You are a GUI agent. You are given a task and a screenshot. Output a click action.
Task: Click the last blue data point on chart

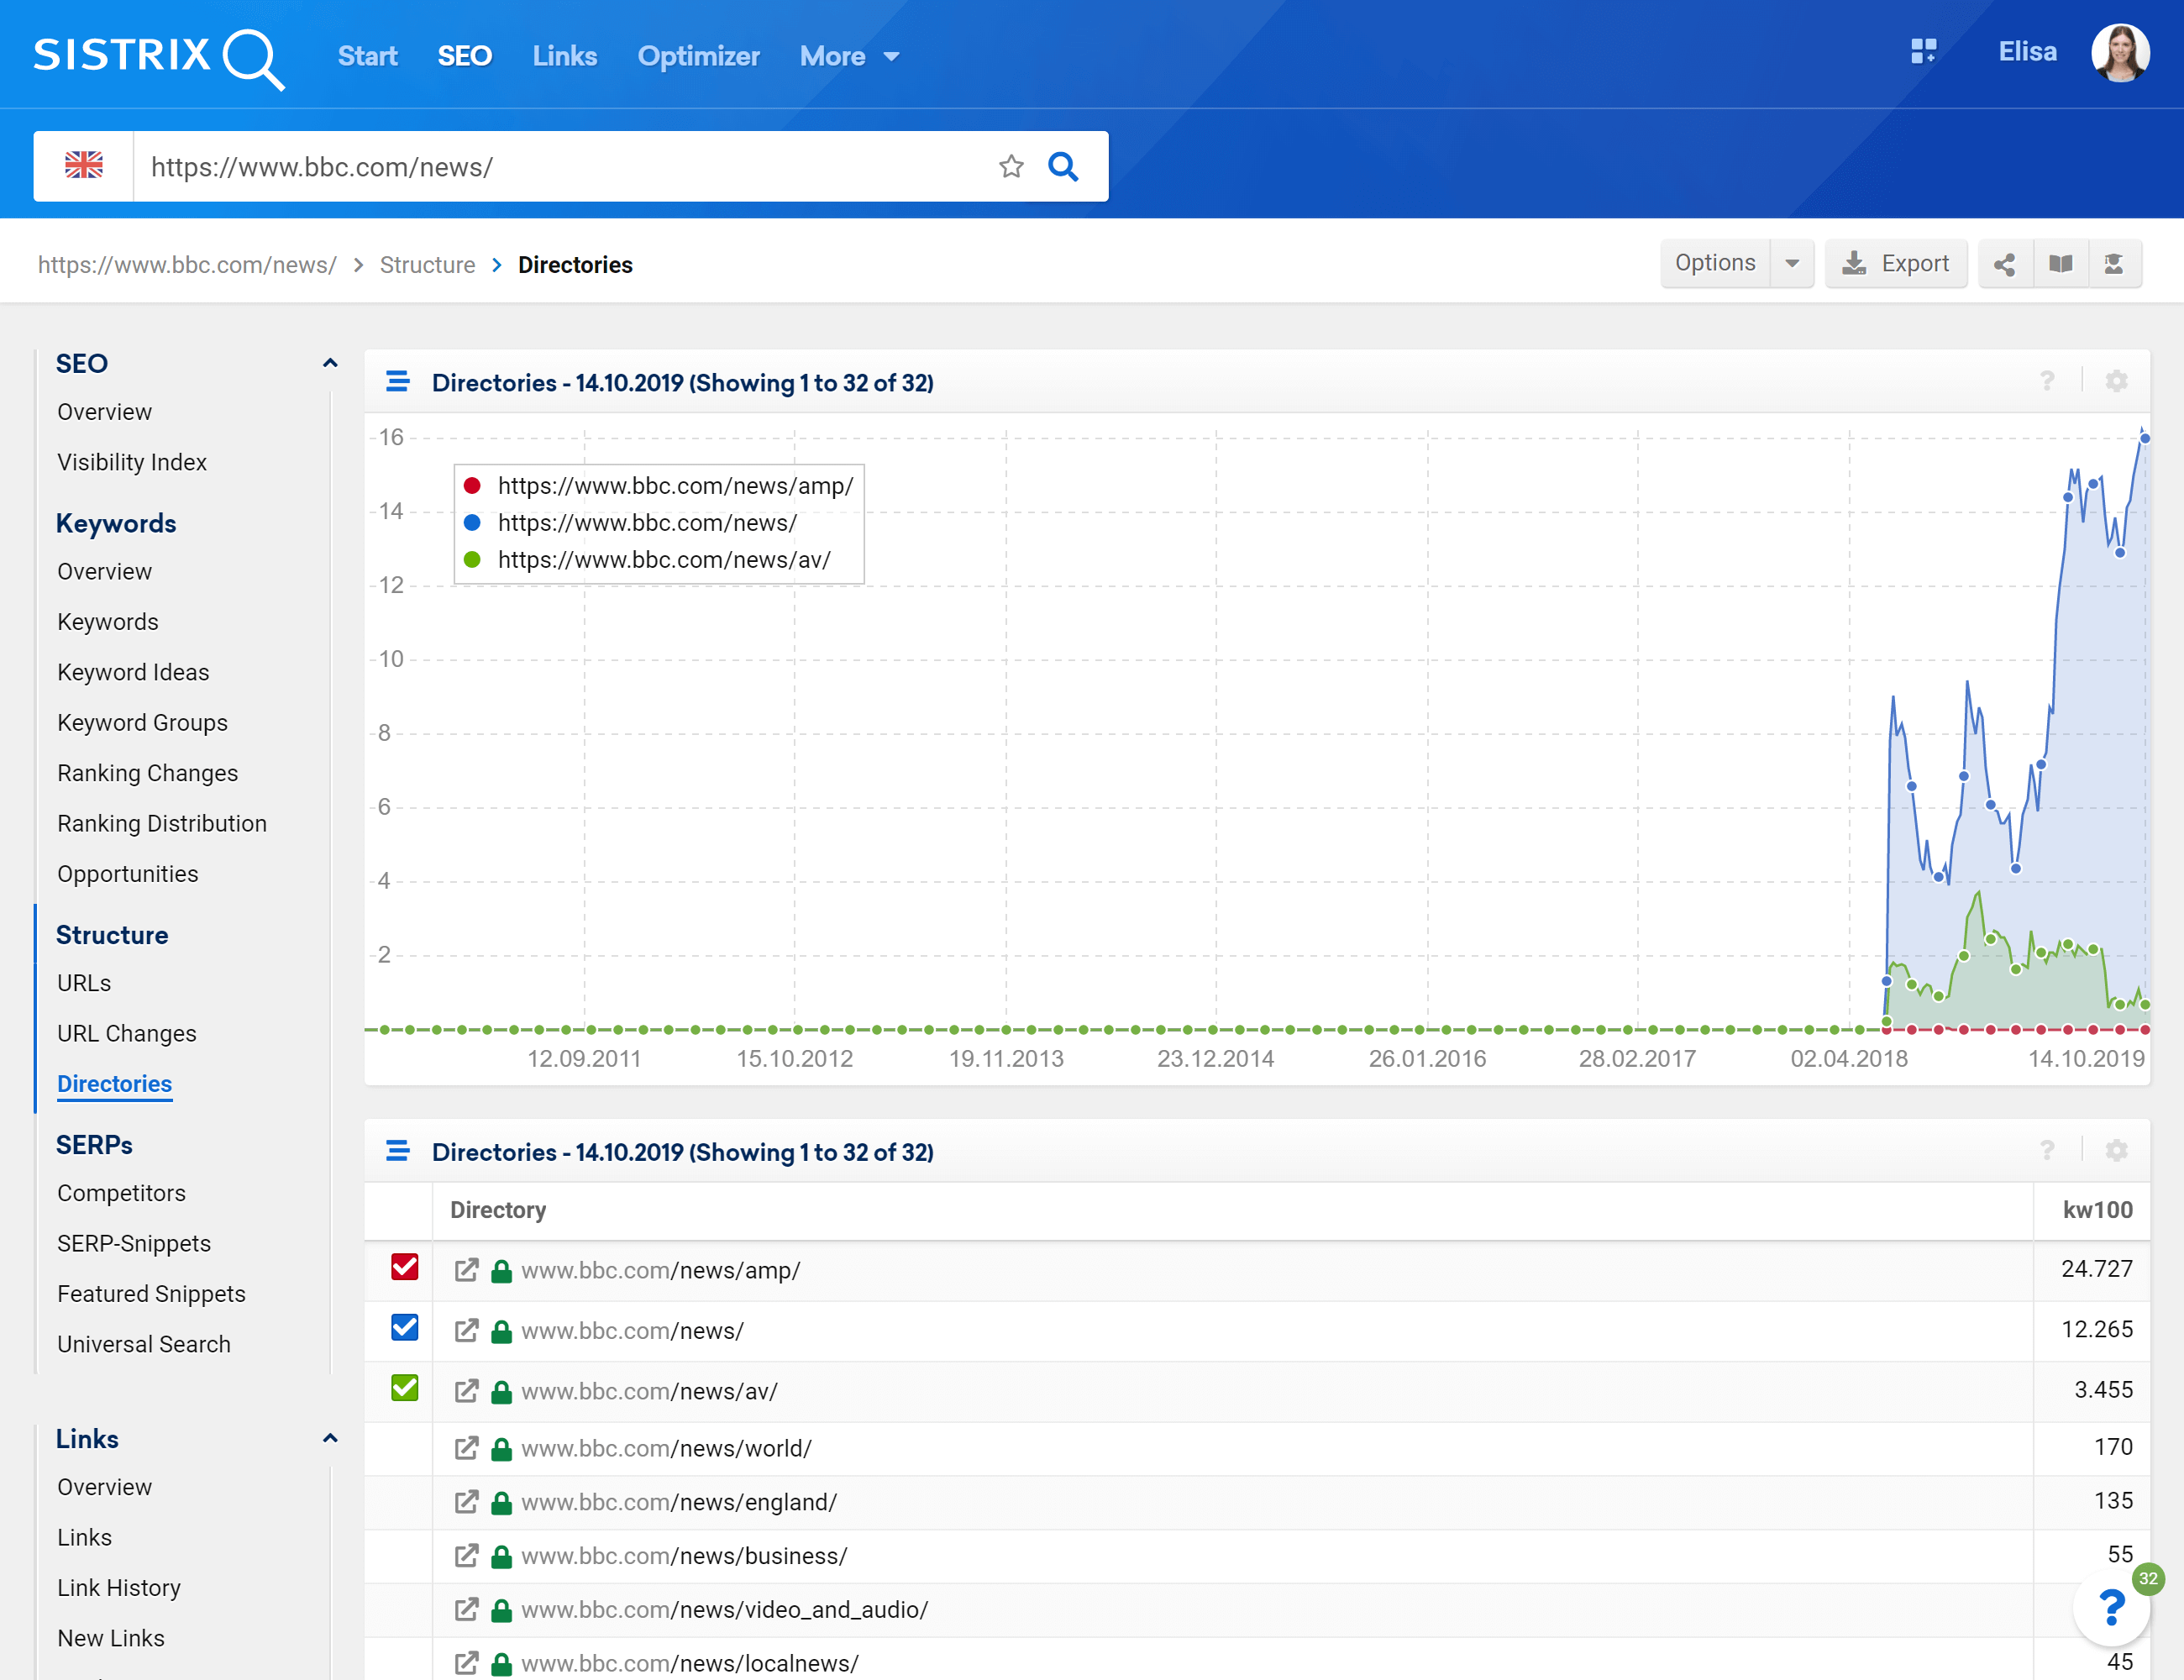pos(2144,438)
